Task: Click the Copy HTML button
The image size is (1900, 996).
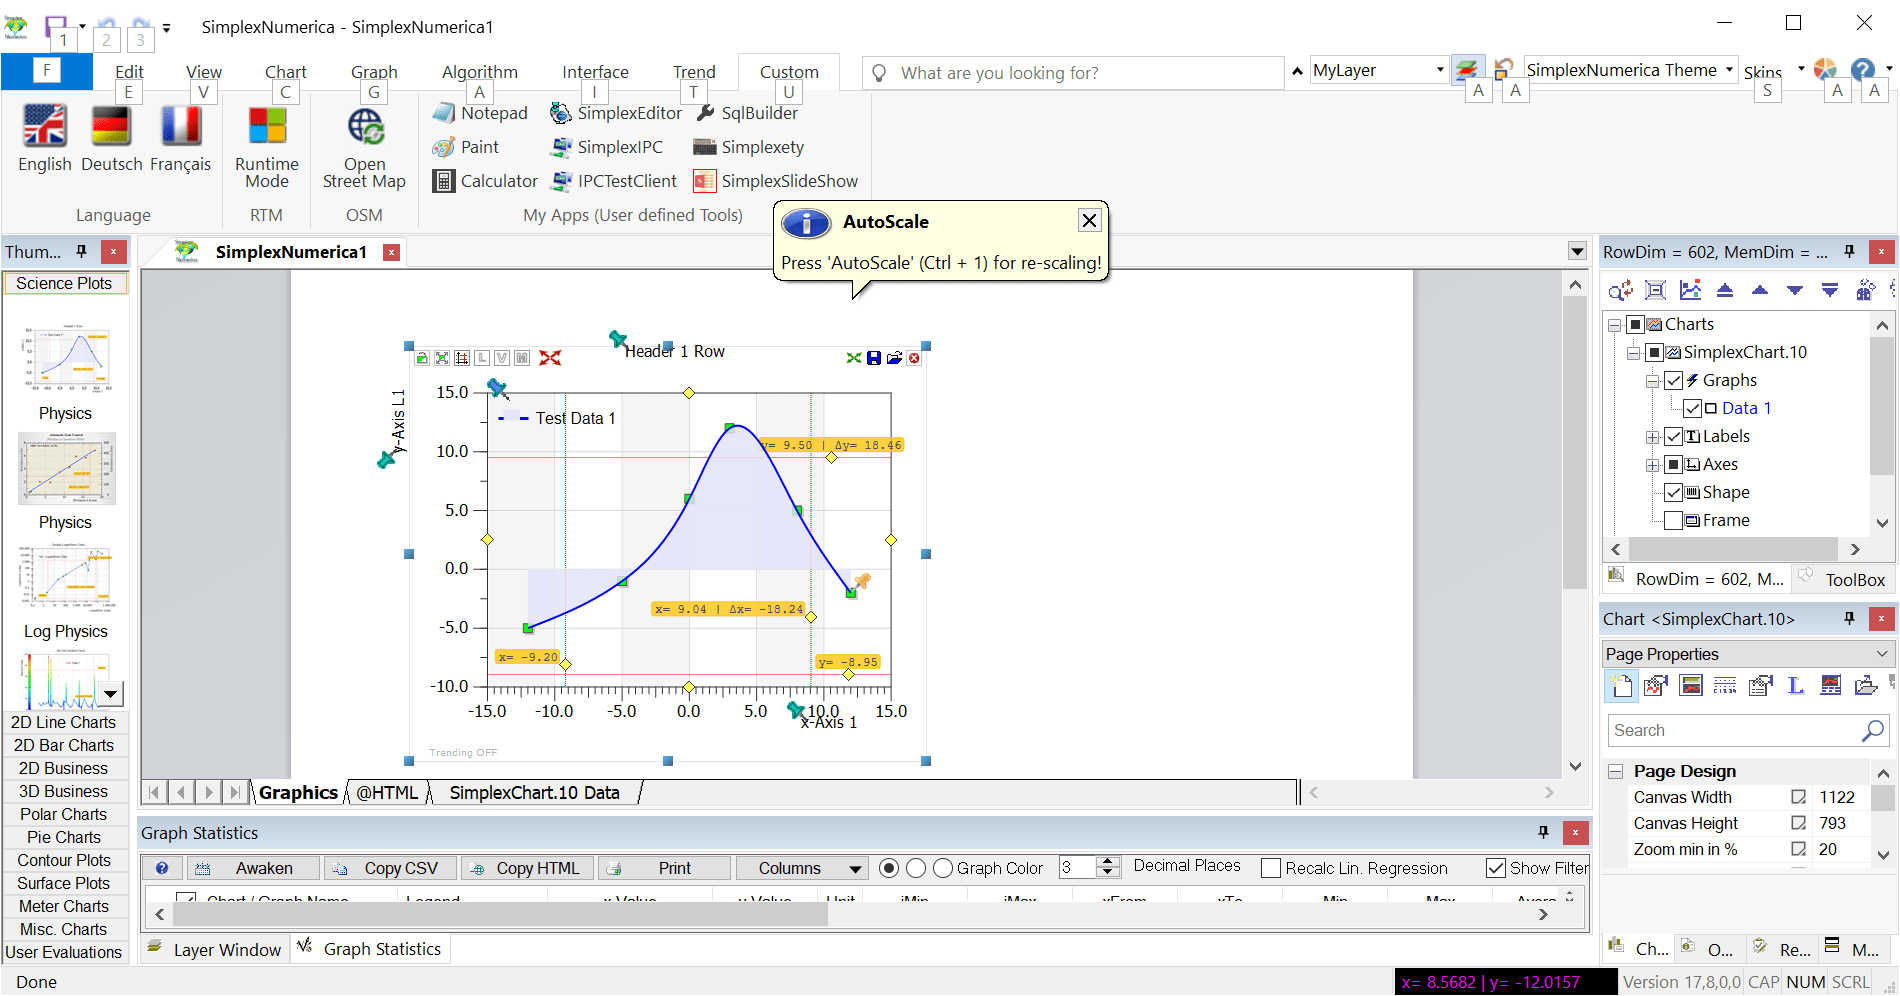Action: point(527,868)
